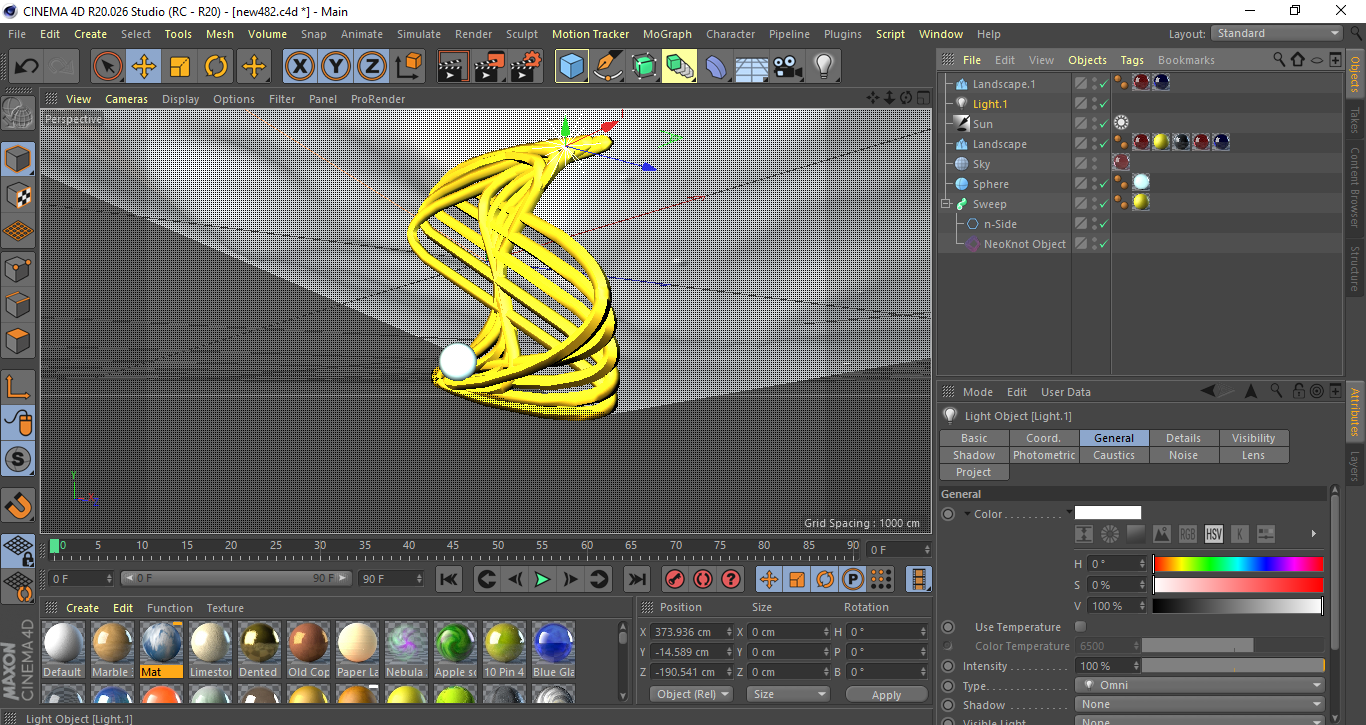
Task: Select the Move tool
Action: click(144, 67)
